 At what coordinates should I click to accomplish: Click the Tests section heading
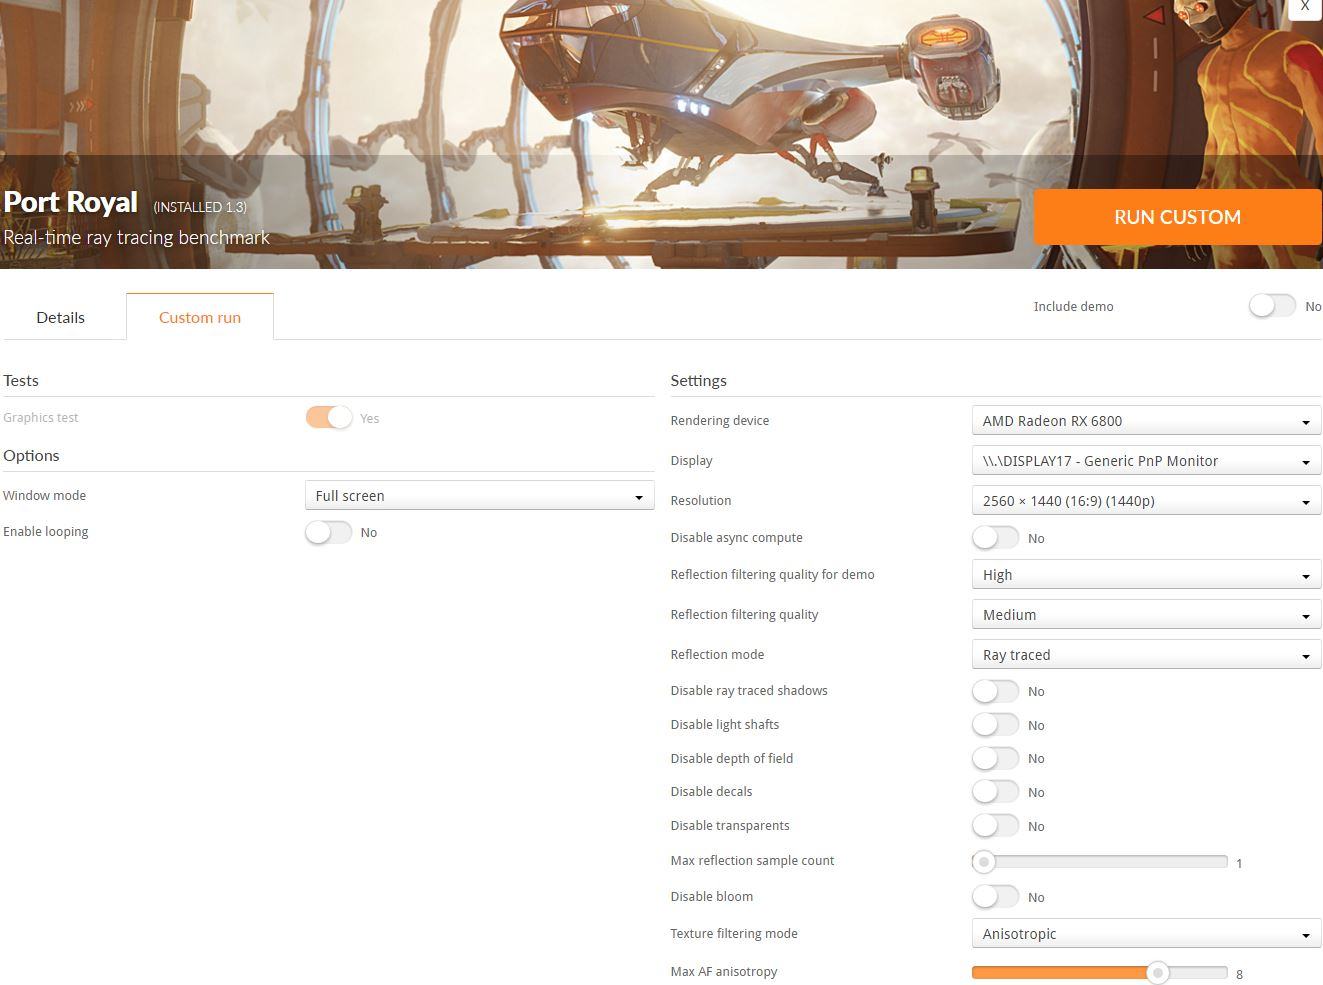tap(21, 381)
